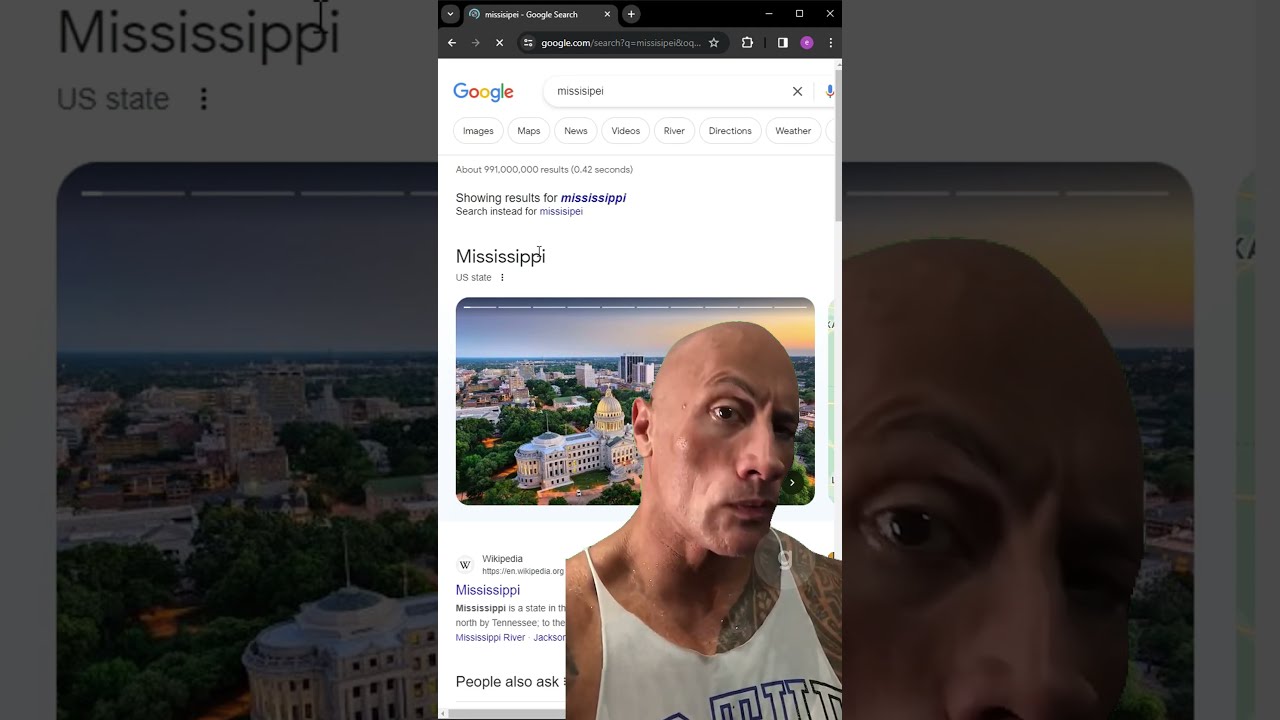Clear the search box with the X
The width and height of the screenshot is (1280, 720).
(797, 91)
